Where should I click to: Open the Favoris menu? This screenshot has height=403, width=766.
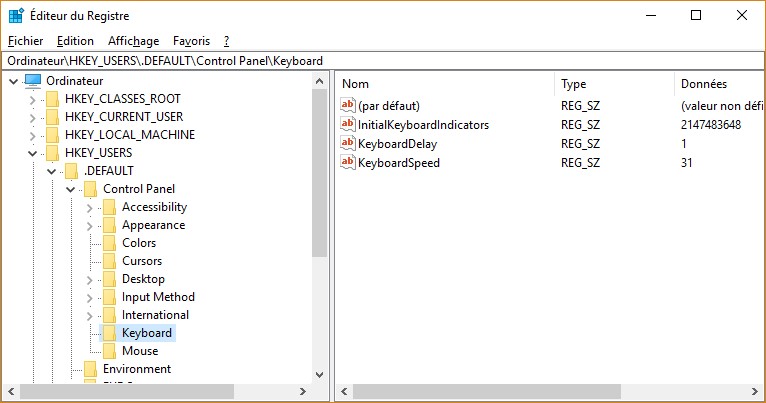[x=191, y=41]
